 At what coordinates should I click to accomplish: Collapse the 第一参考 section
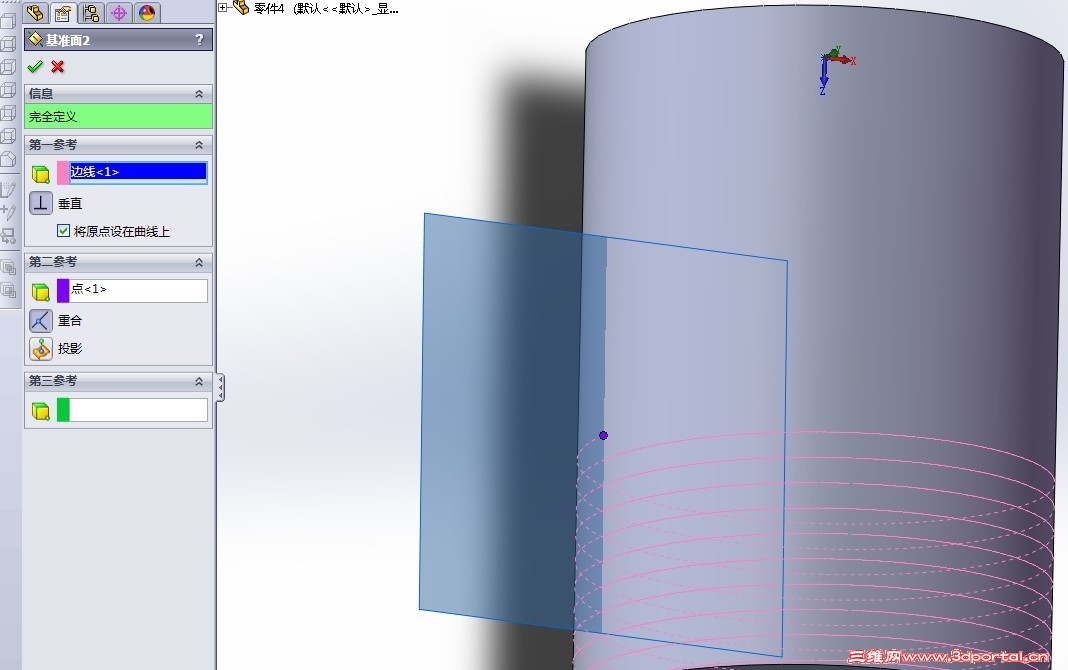tap(199, 145)
